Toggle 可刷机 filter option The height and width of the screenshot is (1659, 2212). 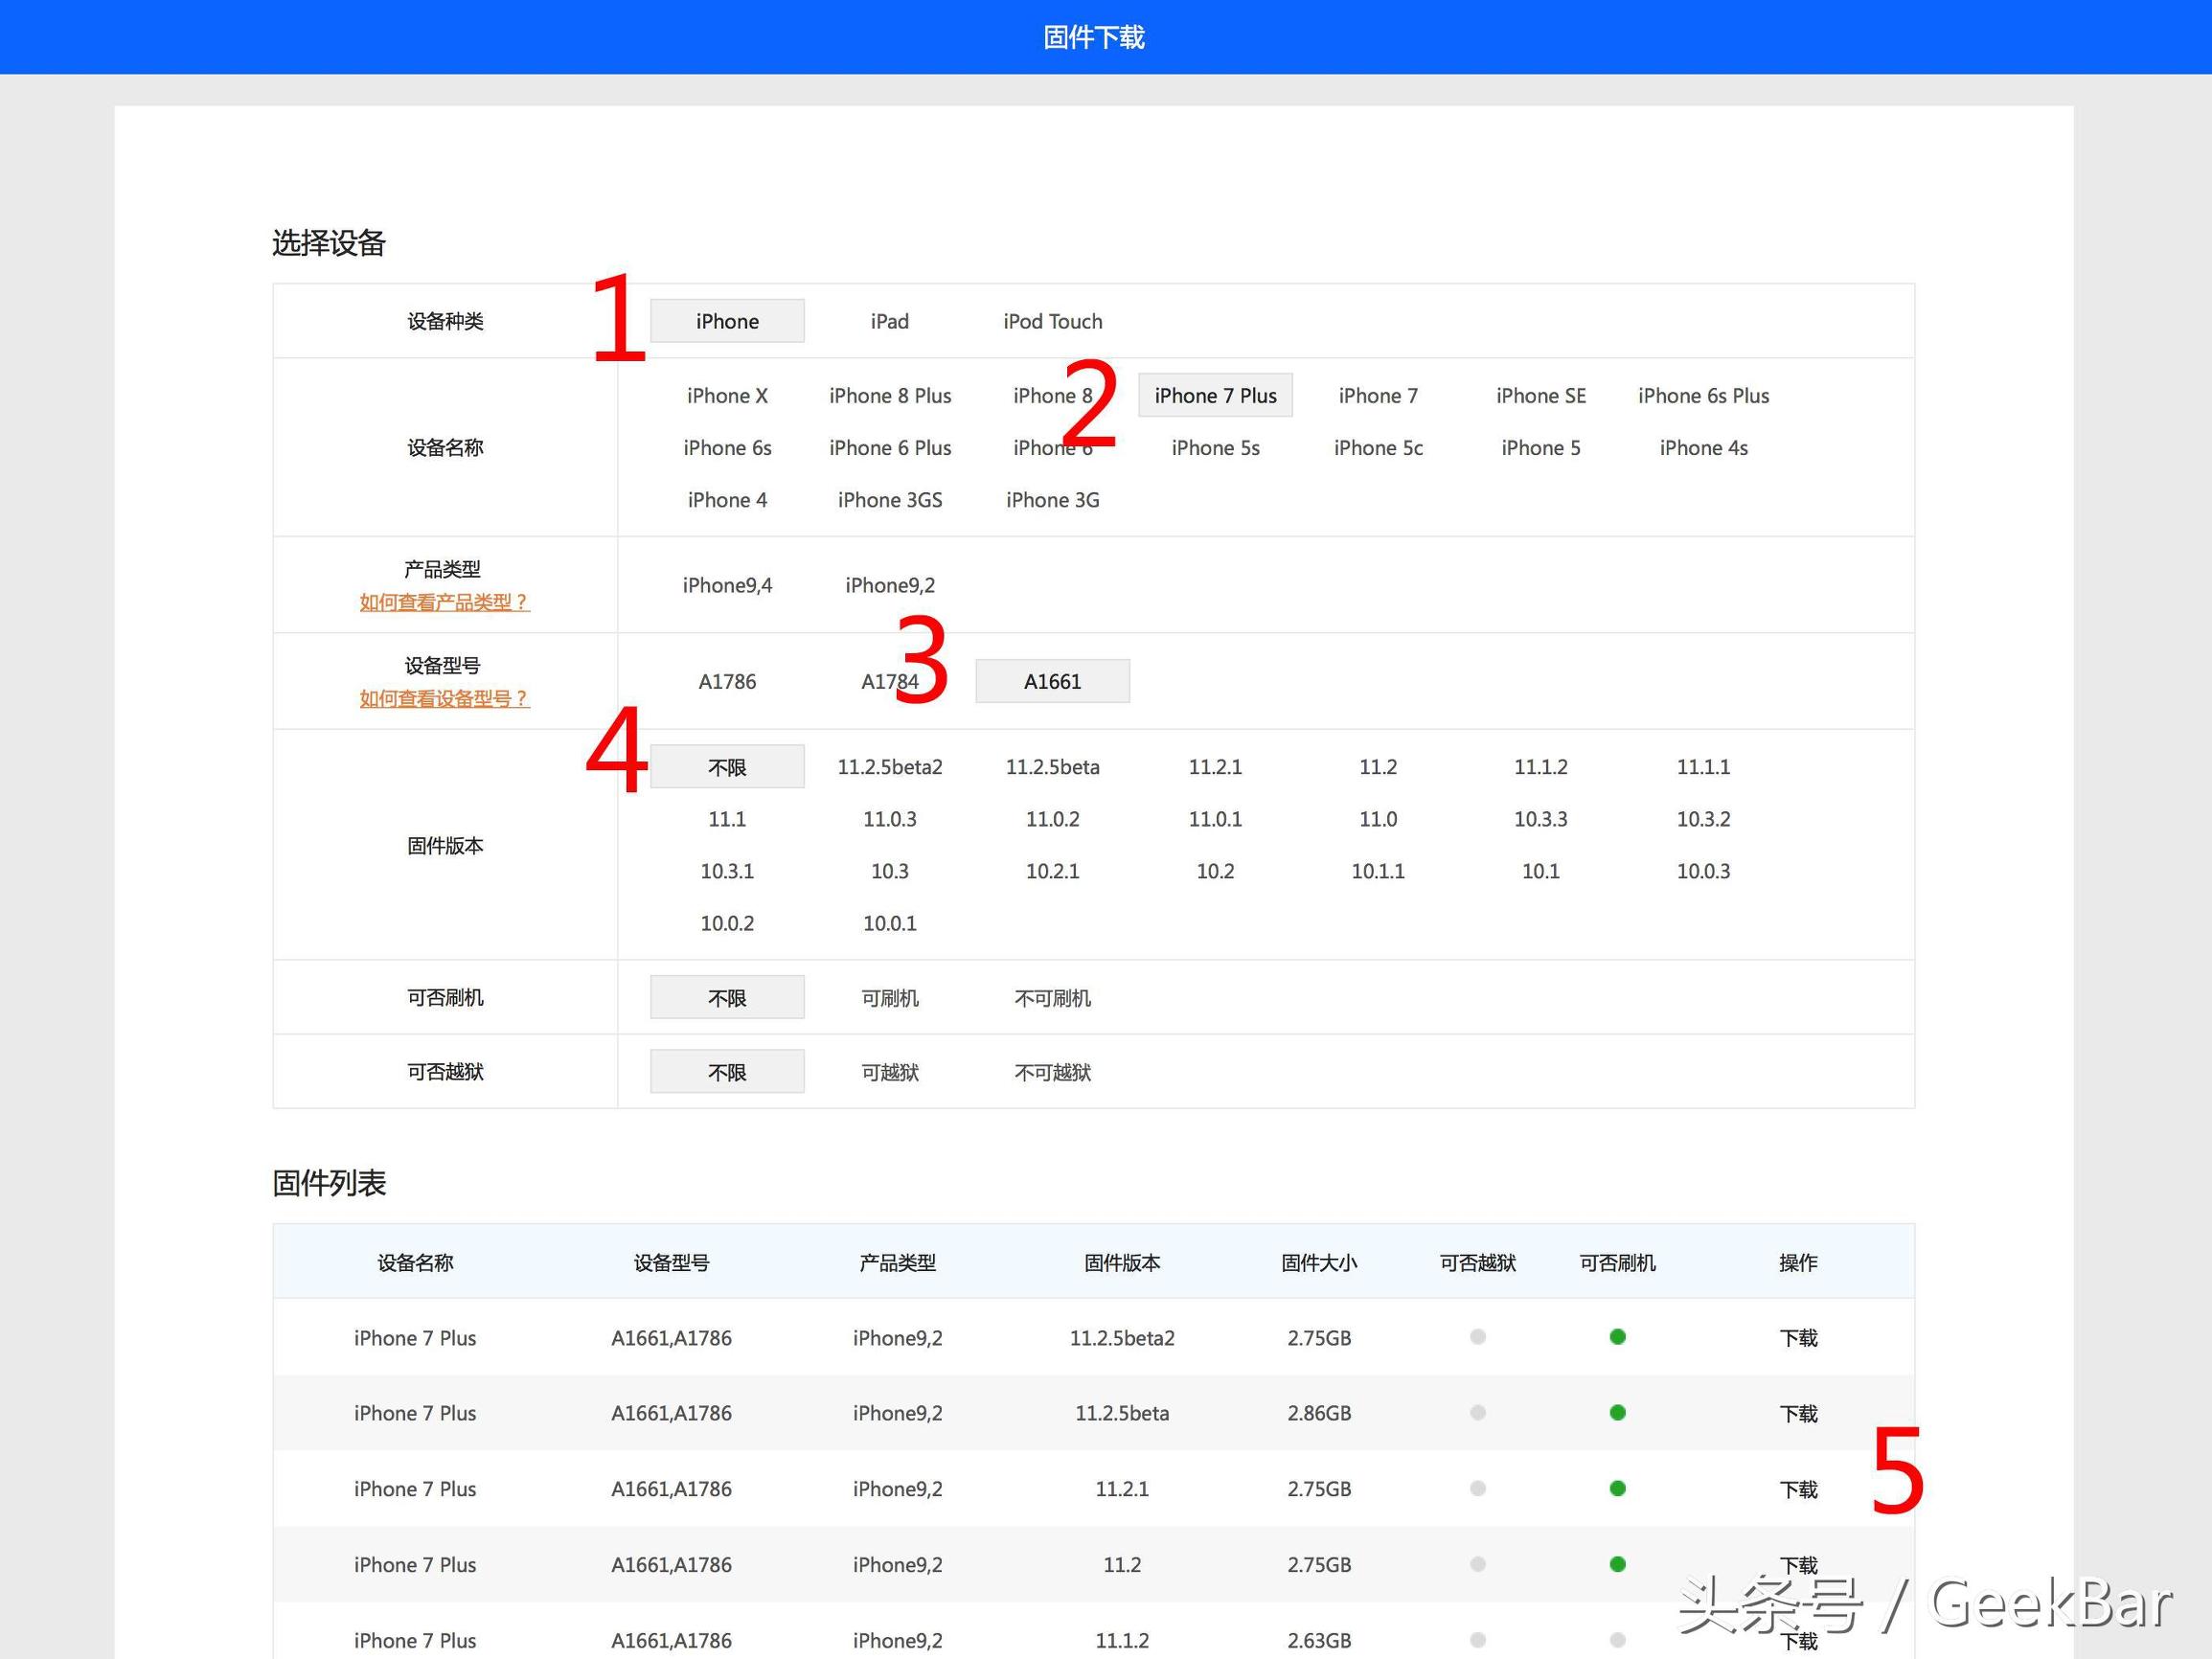tap(891, 997)
